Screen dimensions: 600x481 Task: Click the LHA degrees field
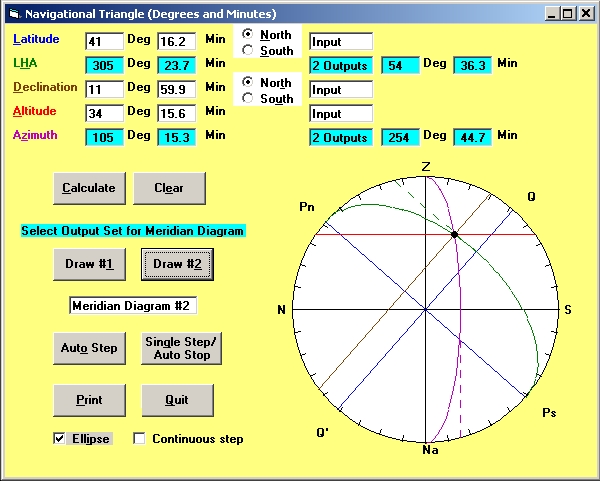point(104,65)
